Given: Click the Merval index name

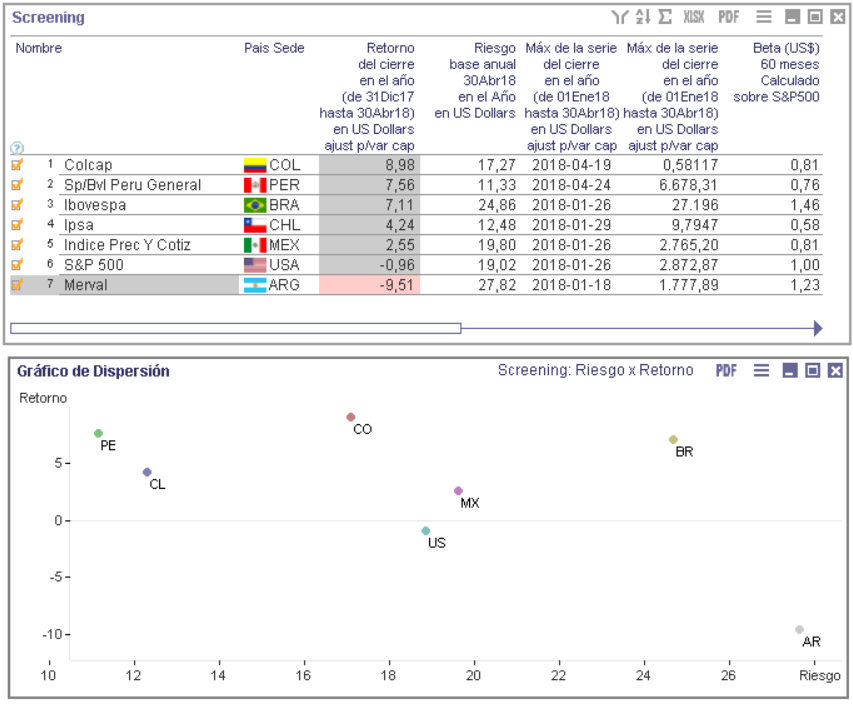Looking at the screenshot, I should coord(86,285).
